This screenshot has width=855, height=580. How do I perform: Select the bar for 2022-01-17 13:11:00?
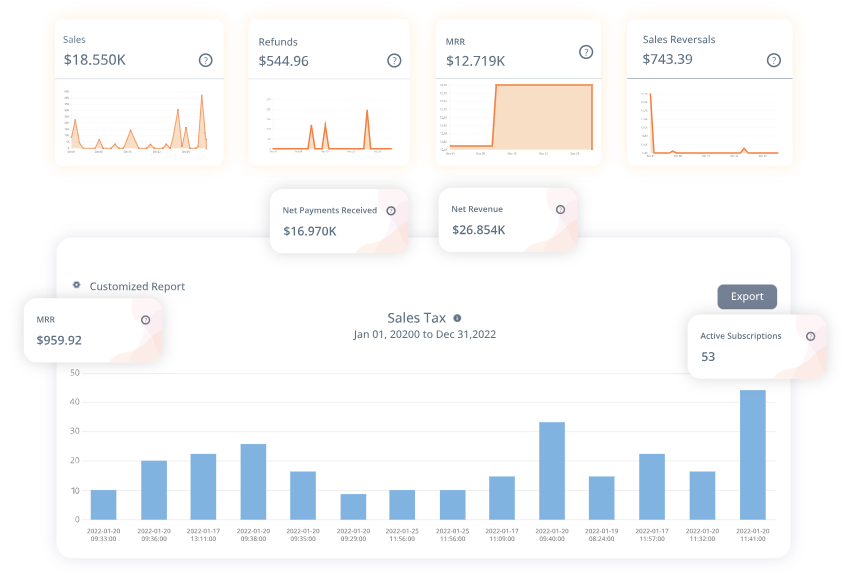(x=203, y=487)
